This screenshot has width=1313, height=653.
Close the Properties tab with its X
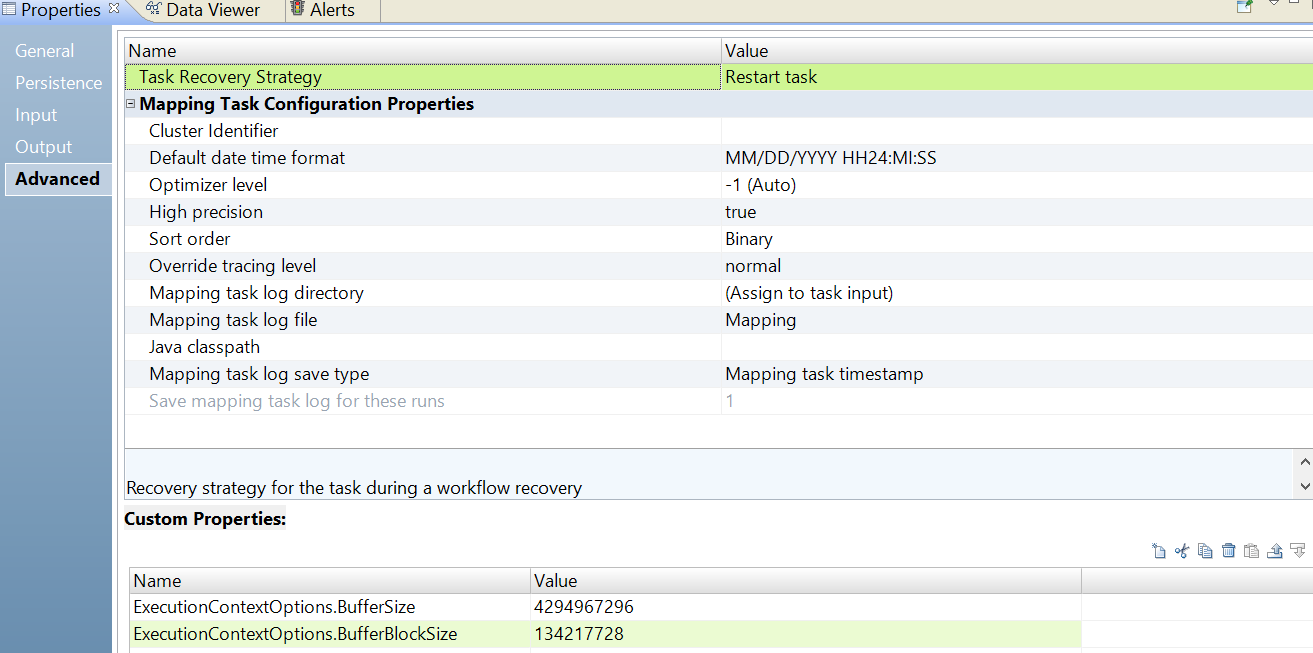tap(113, 8)
